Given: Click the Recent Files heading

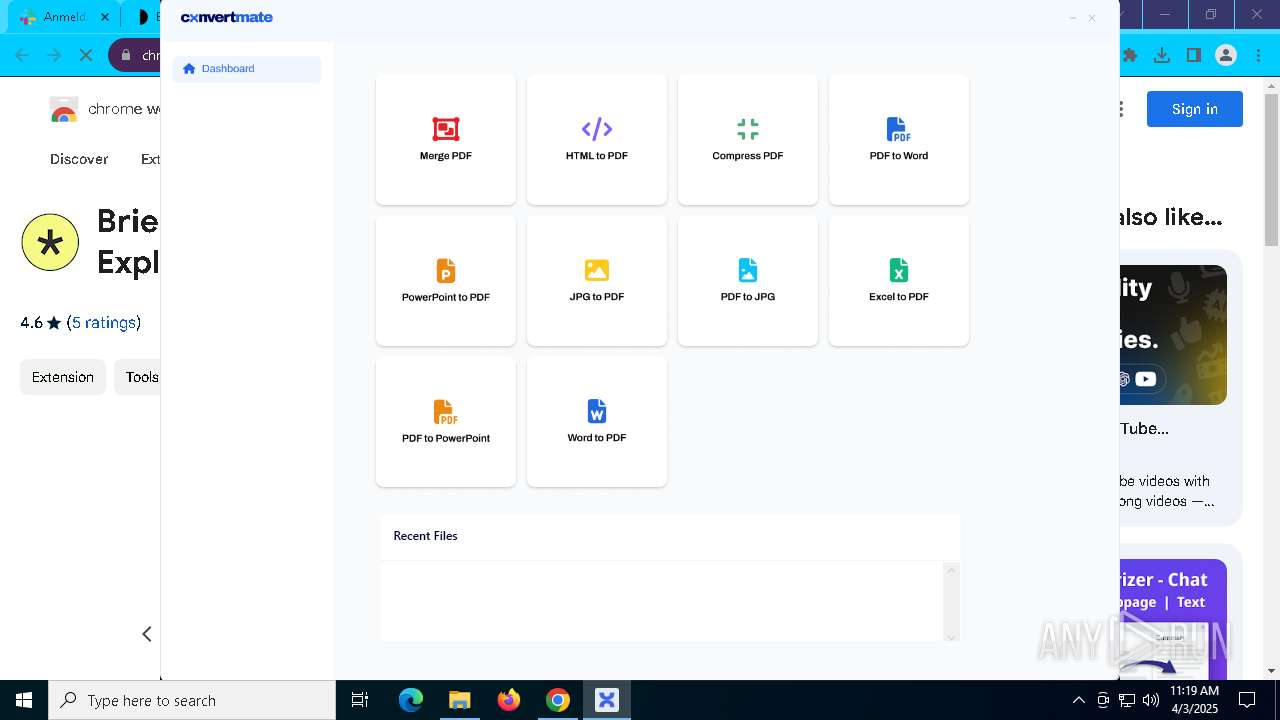Looking at the screenshot, I should point(425,536).
